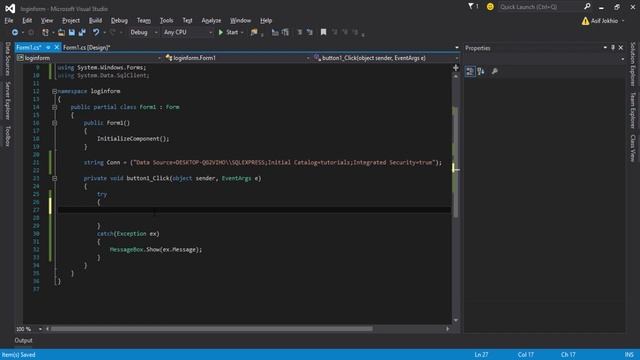Click the editor horizontal scrollbar thumb
Screen dimensions: 640x360
pyautogui.click(x=211, y=329)
